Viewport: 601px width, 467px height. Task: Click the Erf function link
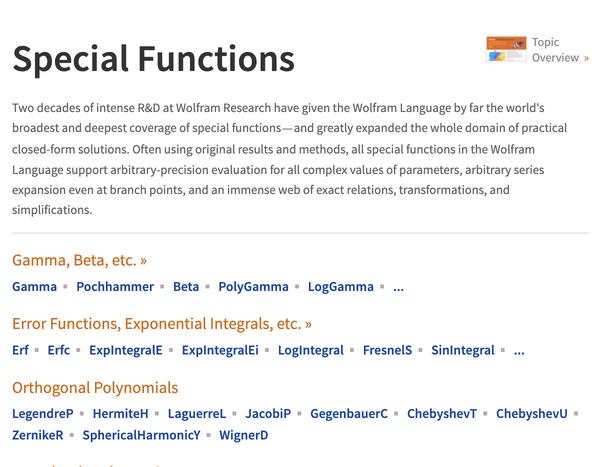pyautogui.click(x=20, y=351)
